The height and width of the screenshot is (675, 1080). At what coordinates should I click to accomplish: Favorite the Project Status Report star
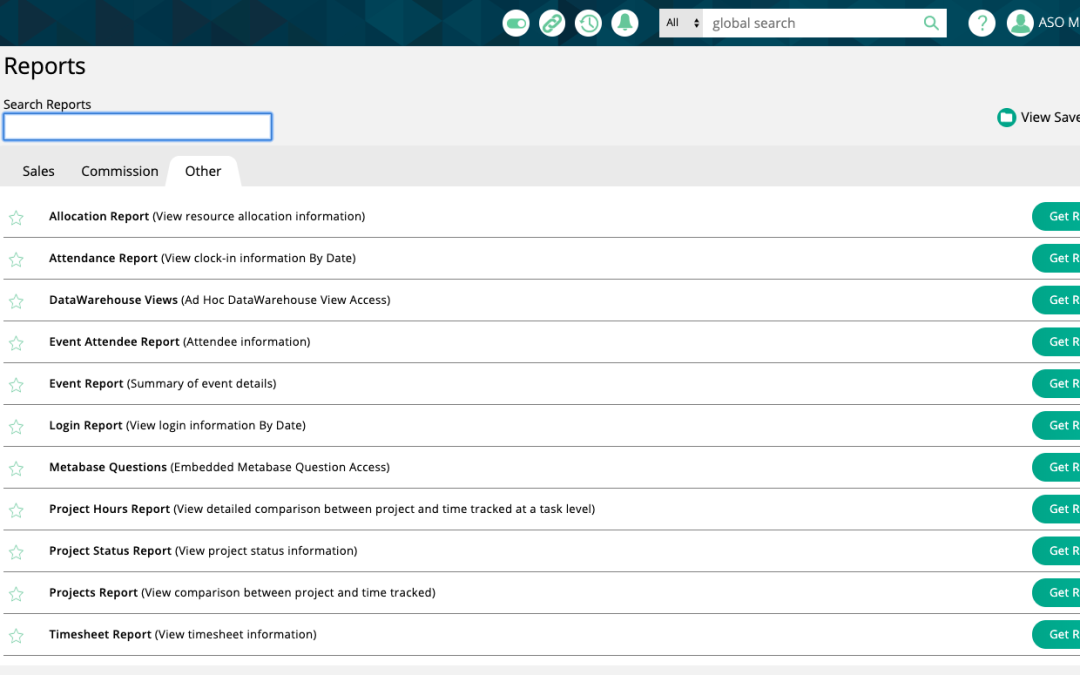(x=17, y=552)
